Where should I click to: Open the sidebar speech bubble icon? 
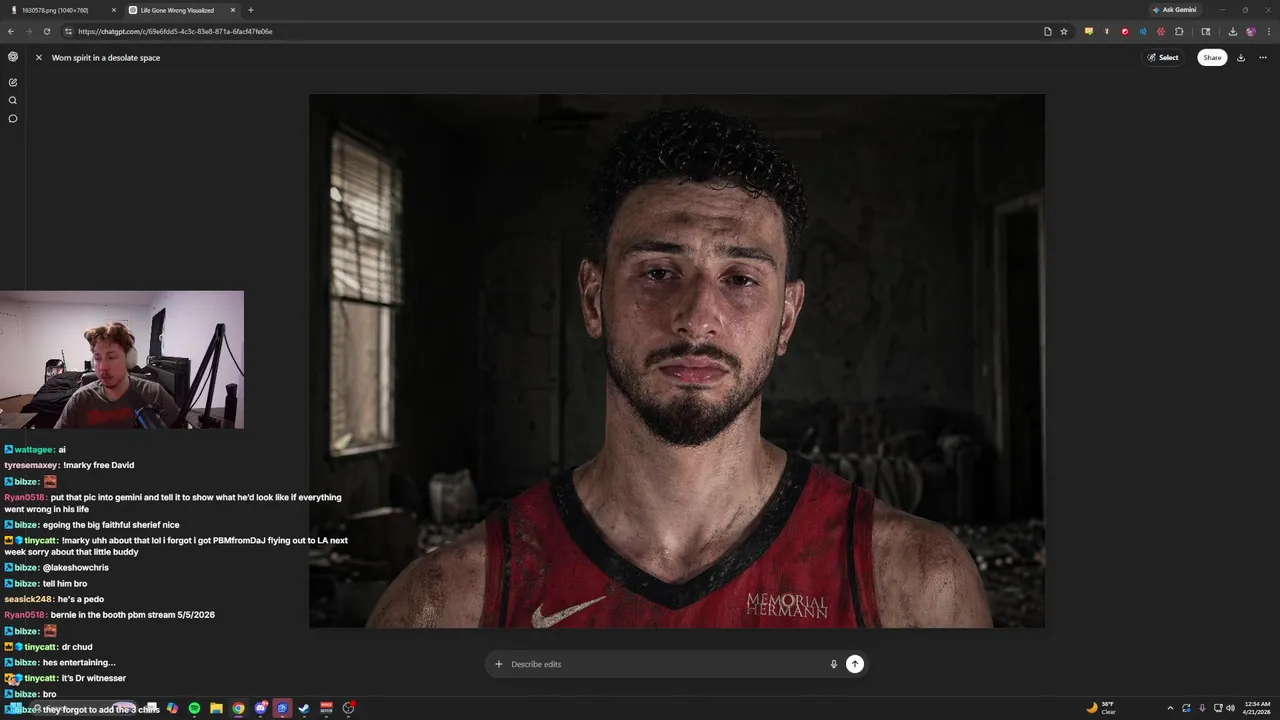pyautogui.click(x=13, y=119)
